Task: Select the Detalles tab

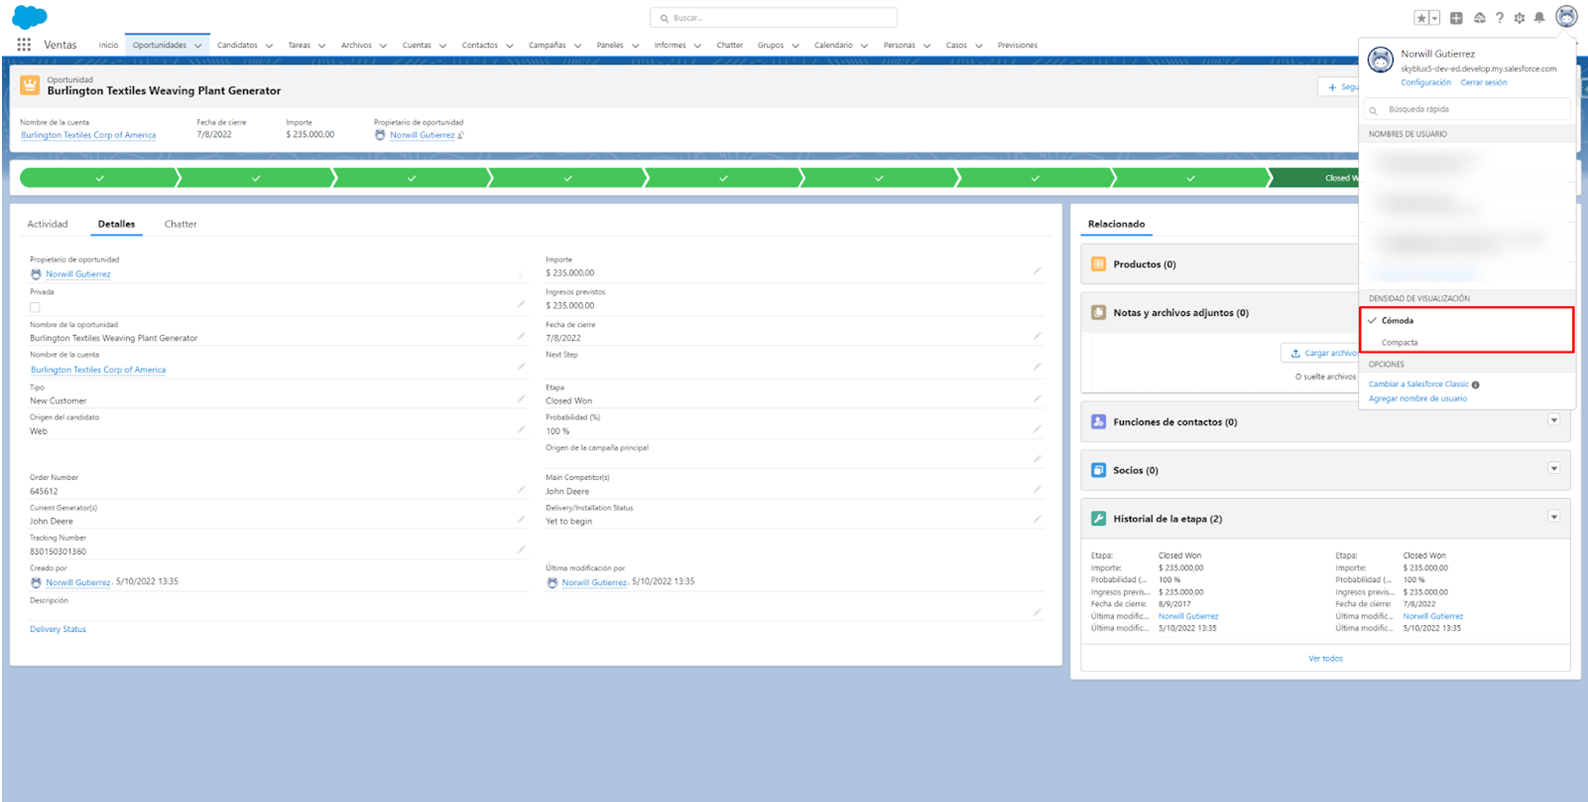Action: 116,224
